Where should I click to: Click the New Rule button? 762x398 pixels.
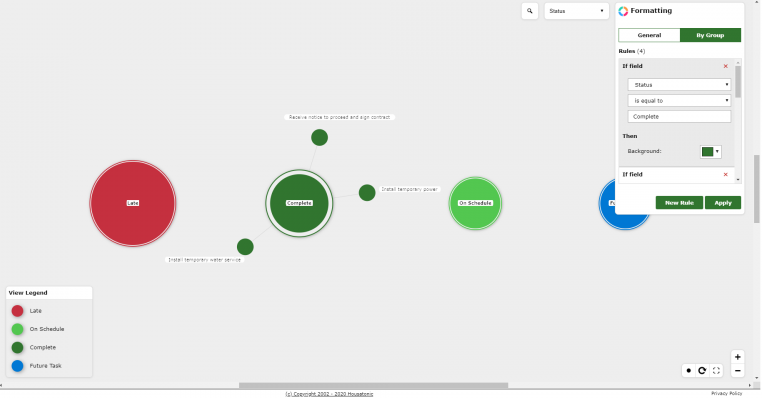click(x=679, y=203)
